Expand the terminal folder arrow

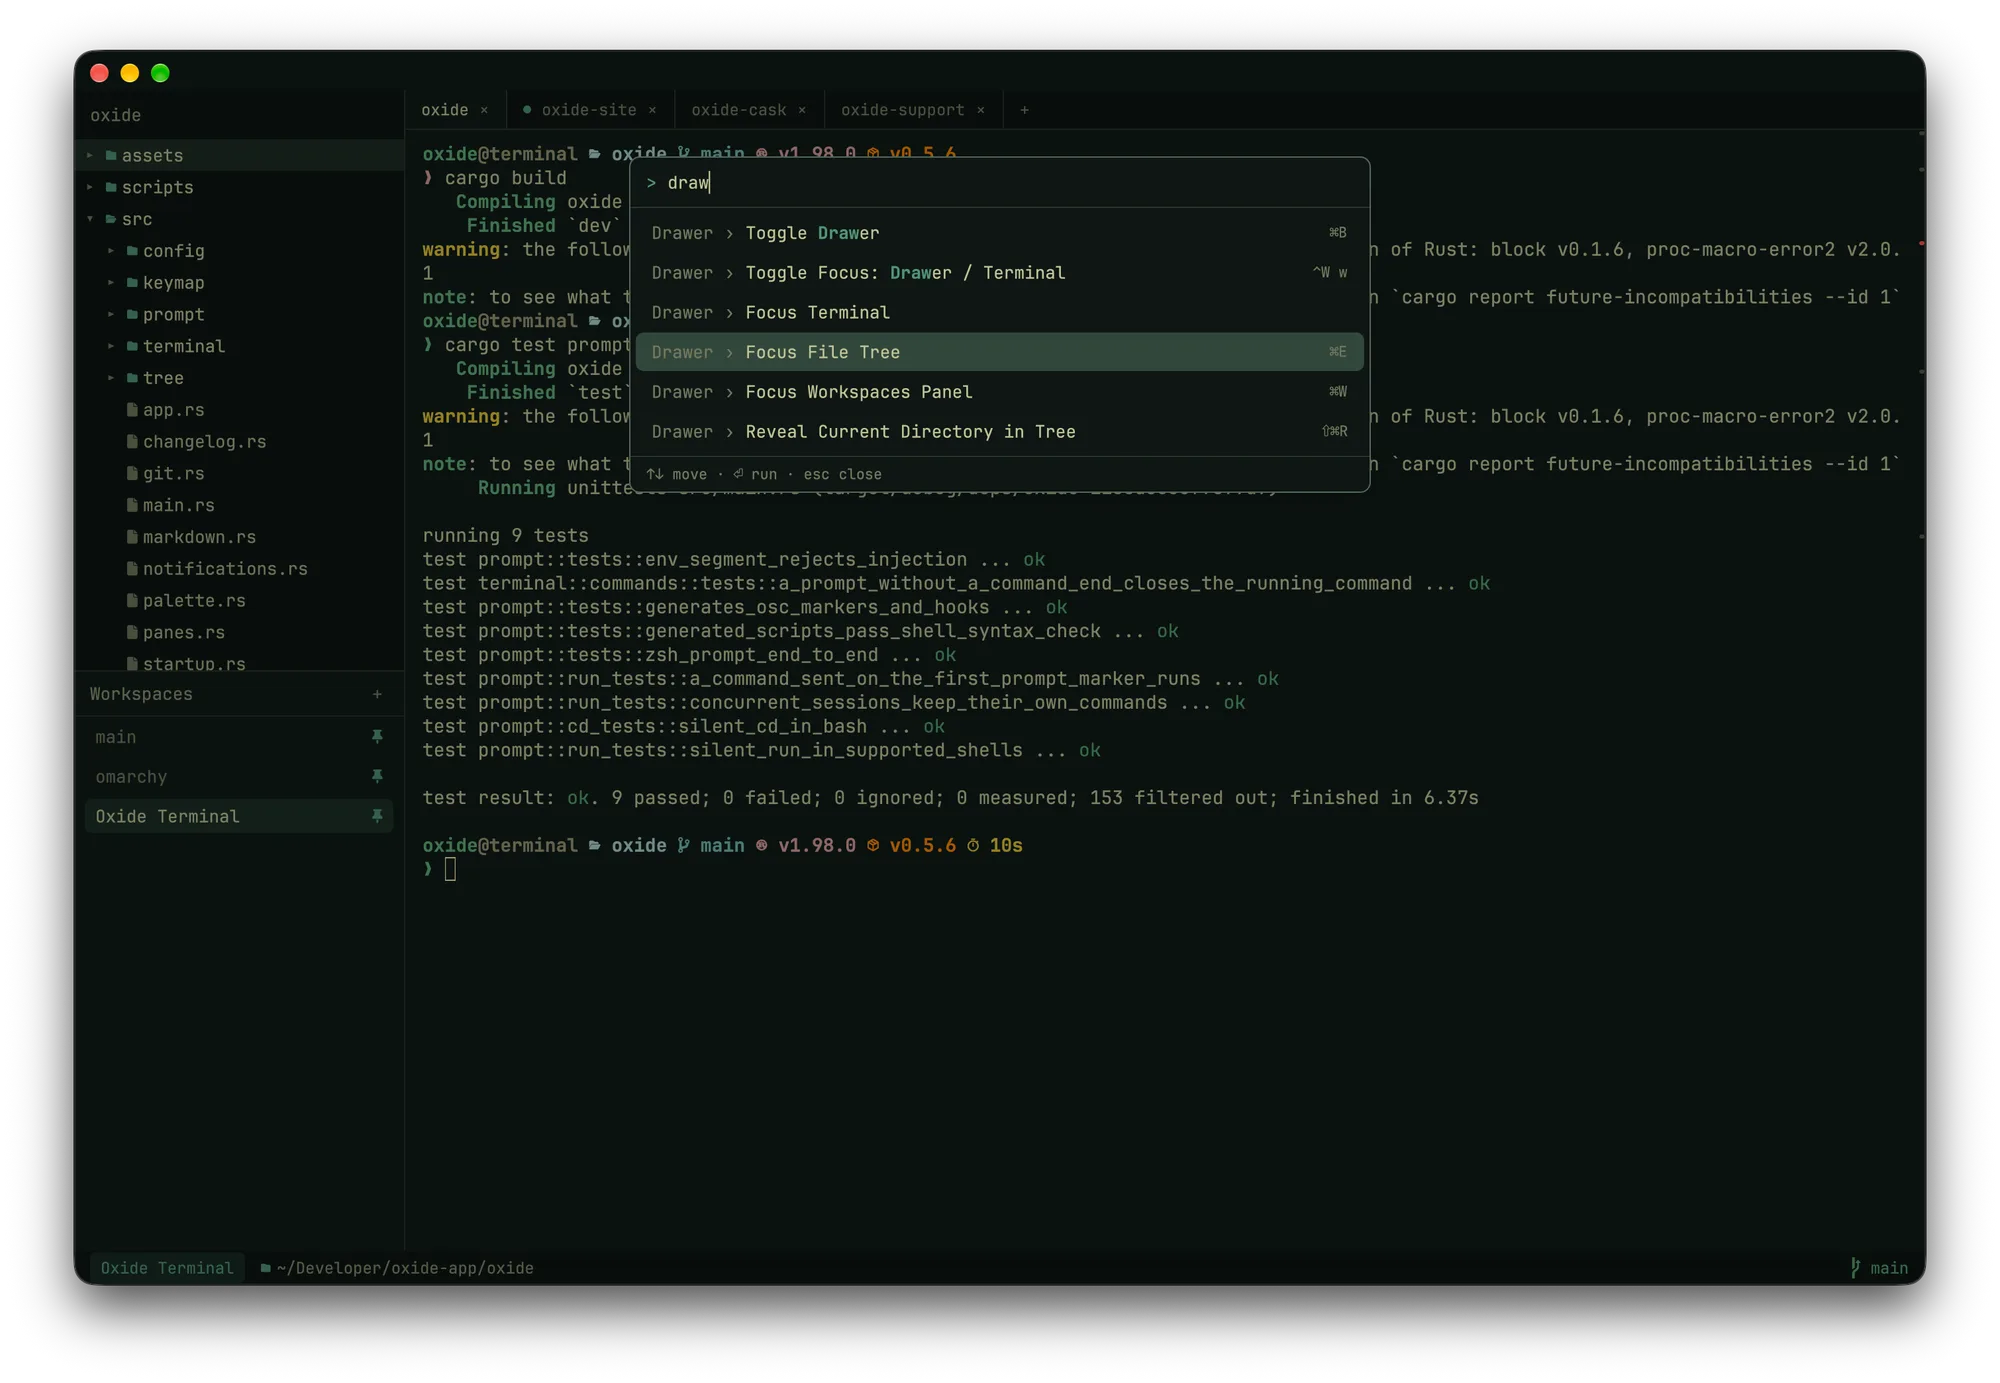[x=111, y=346]
